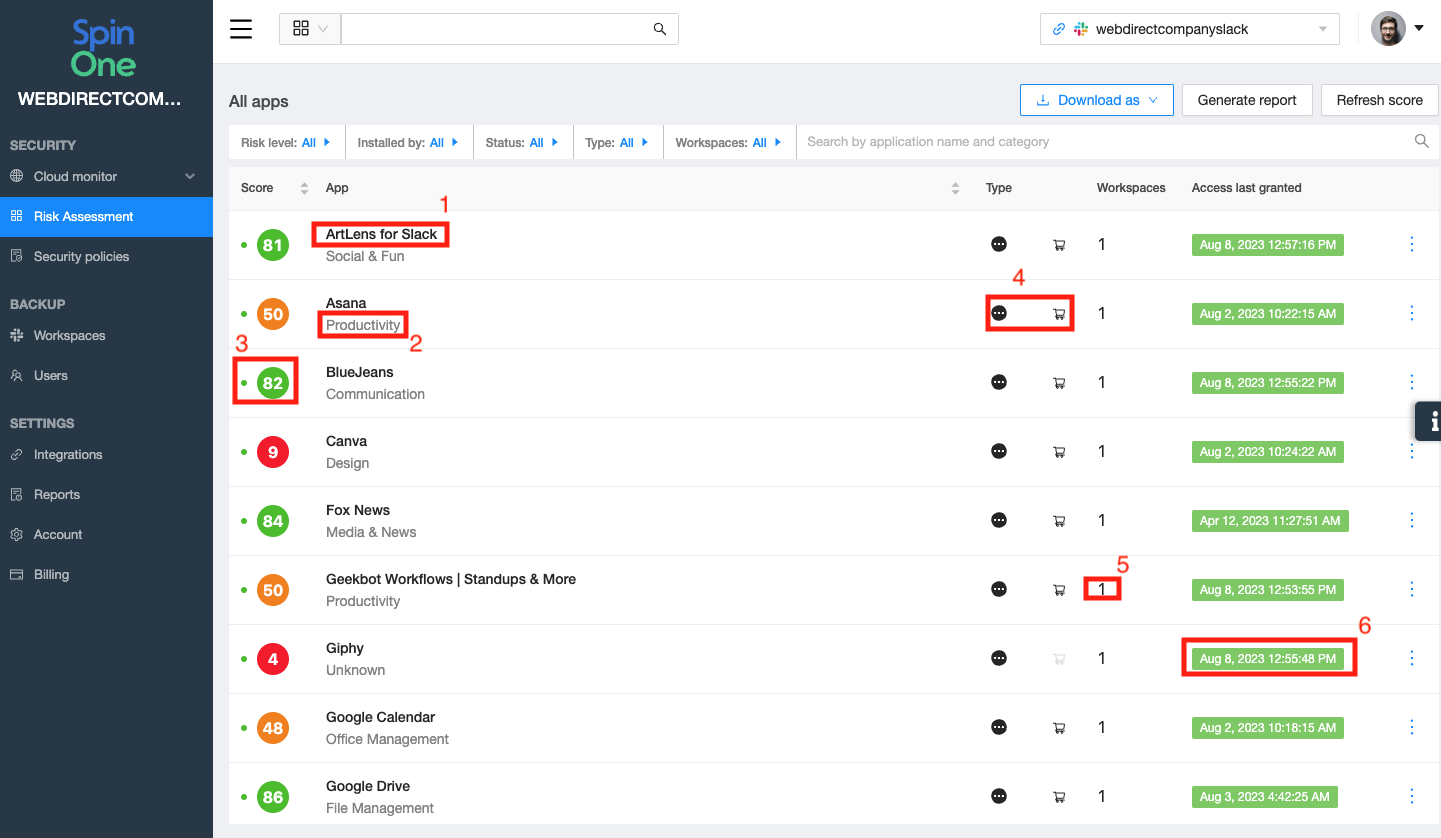Image resolution: width=1441 pixels, height=838 pixels.
Task: Click the Generate report button
Action: coord(1246,100)
